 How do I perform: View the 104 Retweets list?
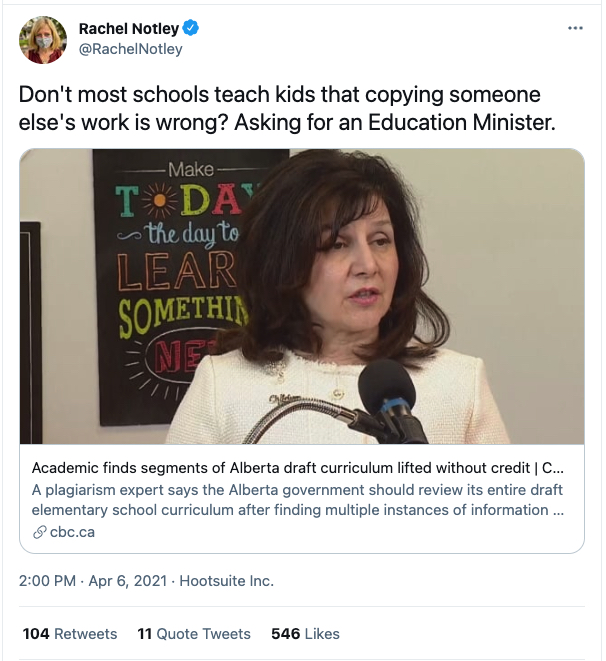click(70, 634)
